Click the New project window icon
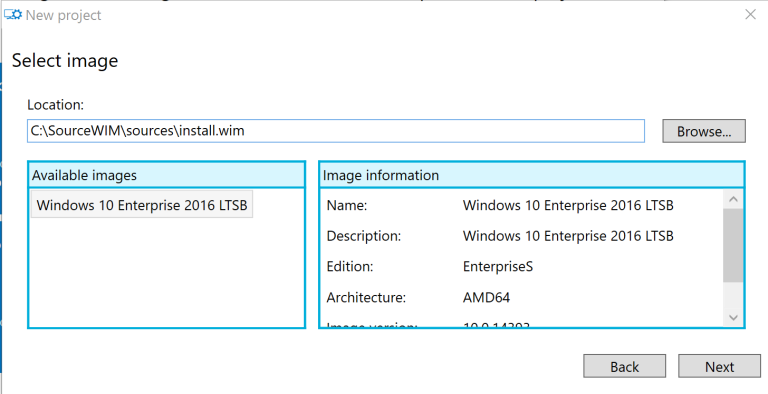Screen dimensions: 768x394 (x=13, y=14)
